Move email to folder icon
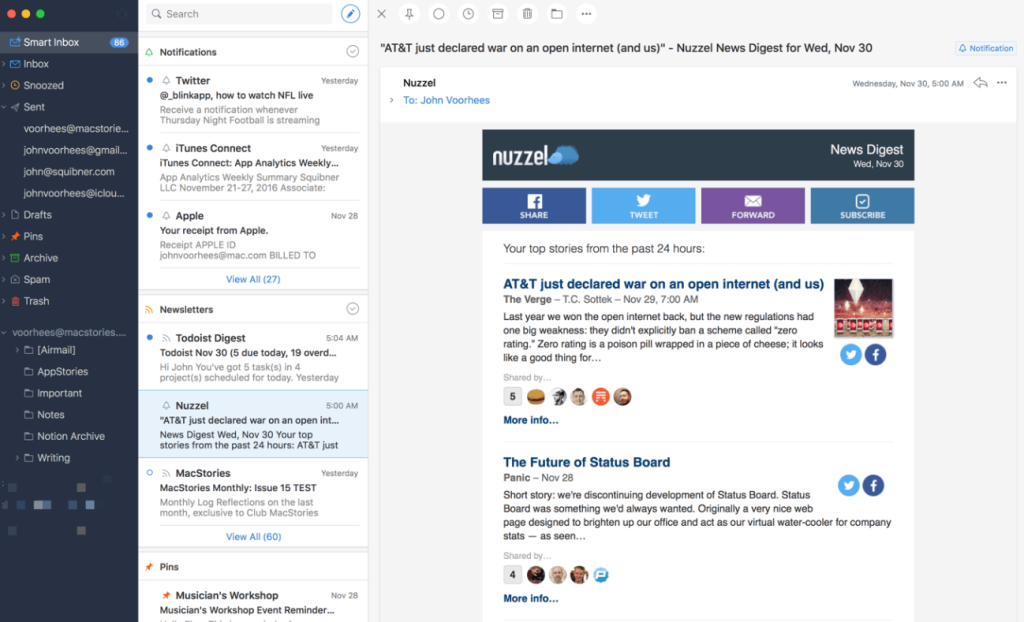1024x622 pixels. click(x=556, y=14)
